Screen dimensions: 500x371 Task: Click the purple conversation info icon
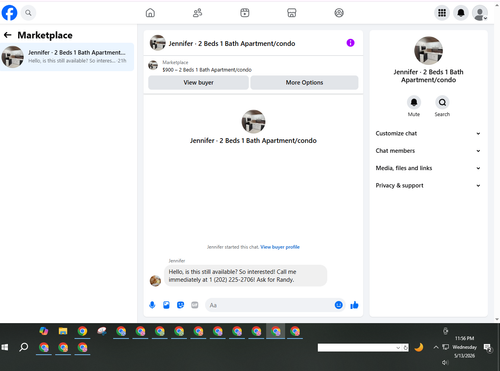[x=350, y=43]
